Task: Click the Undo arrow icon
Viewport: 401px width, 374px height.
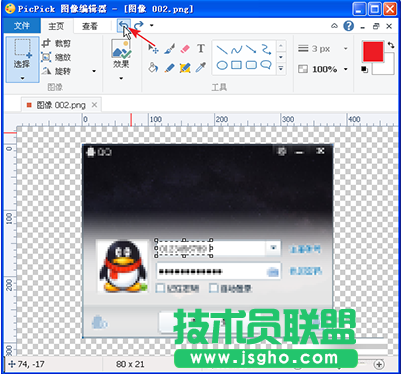Action: pyautogui.click(x=124, y=25)
